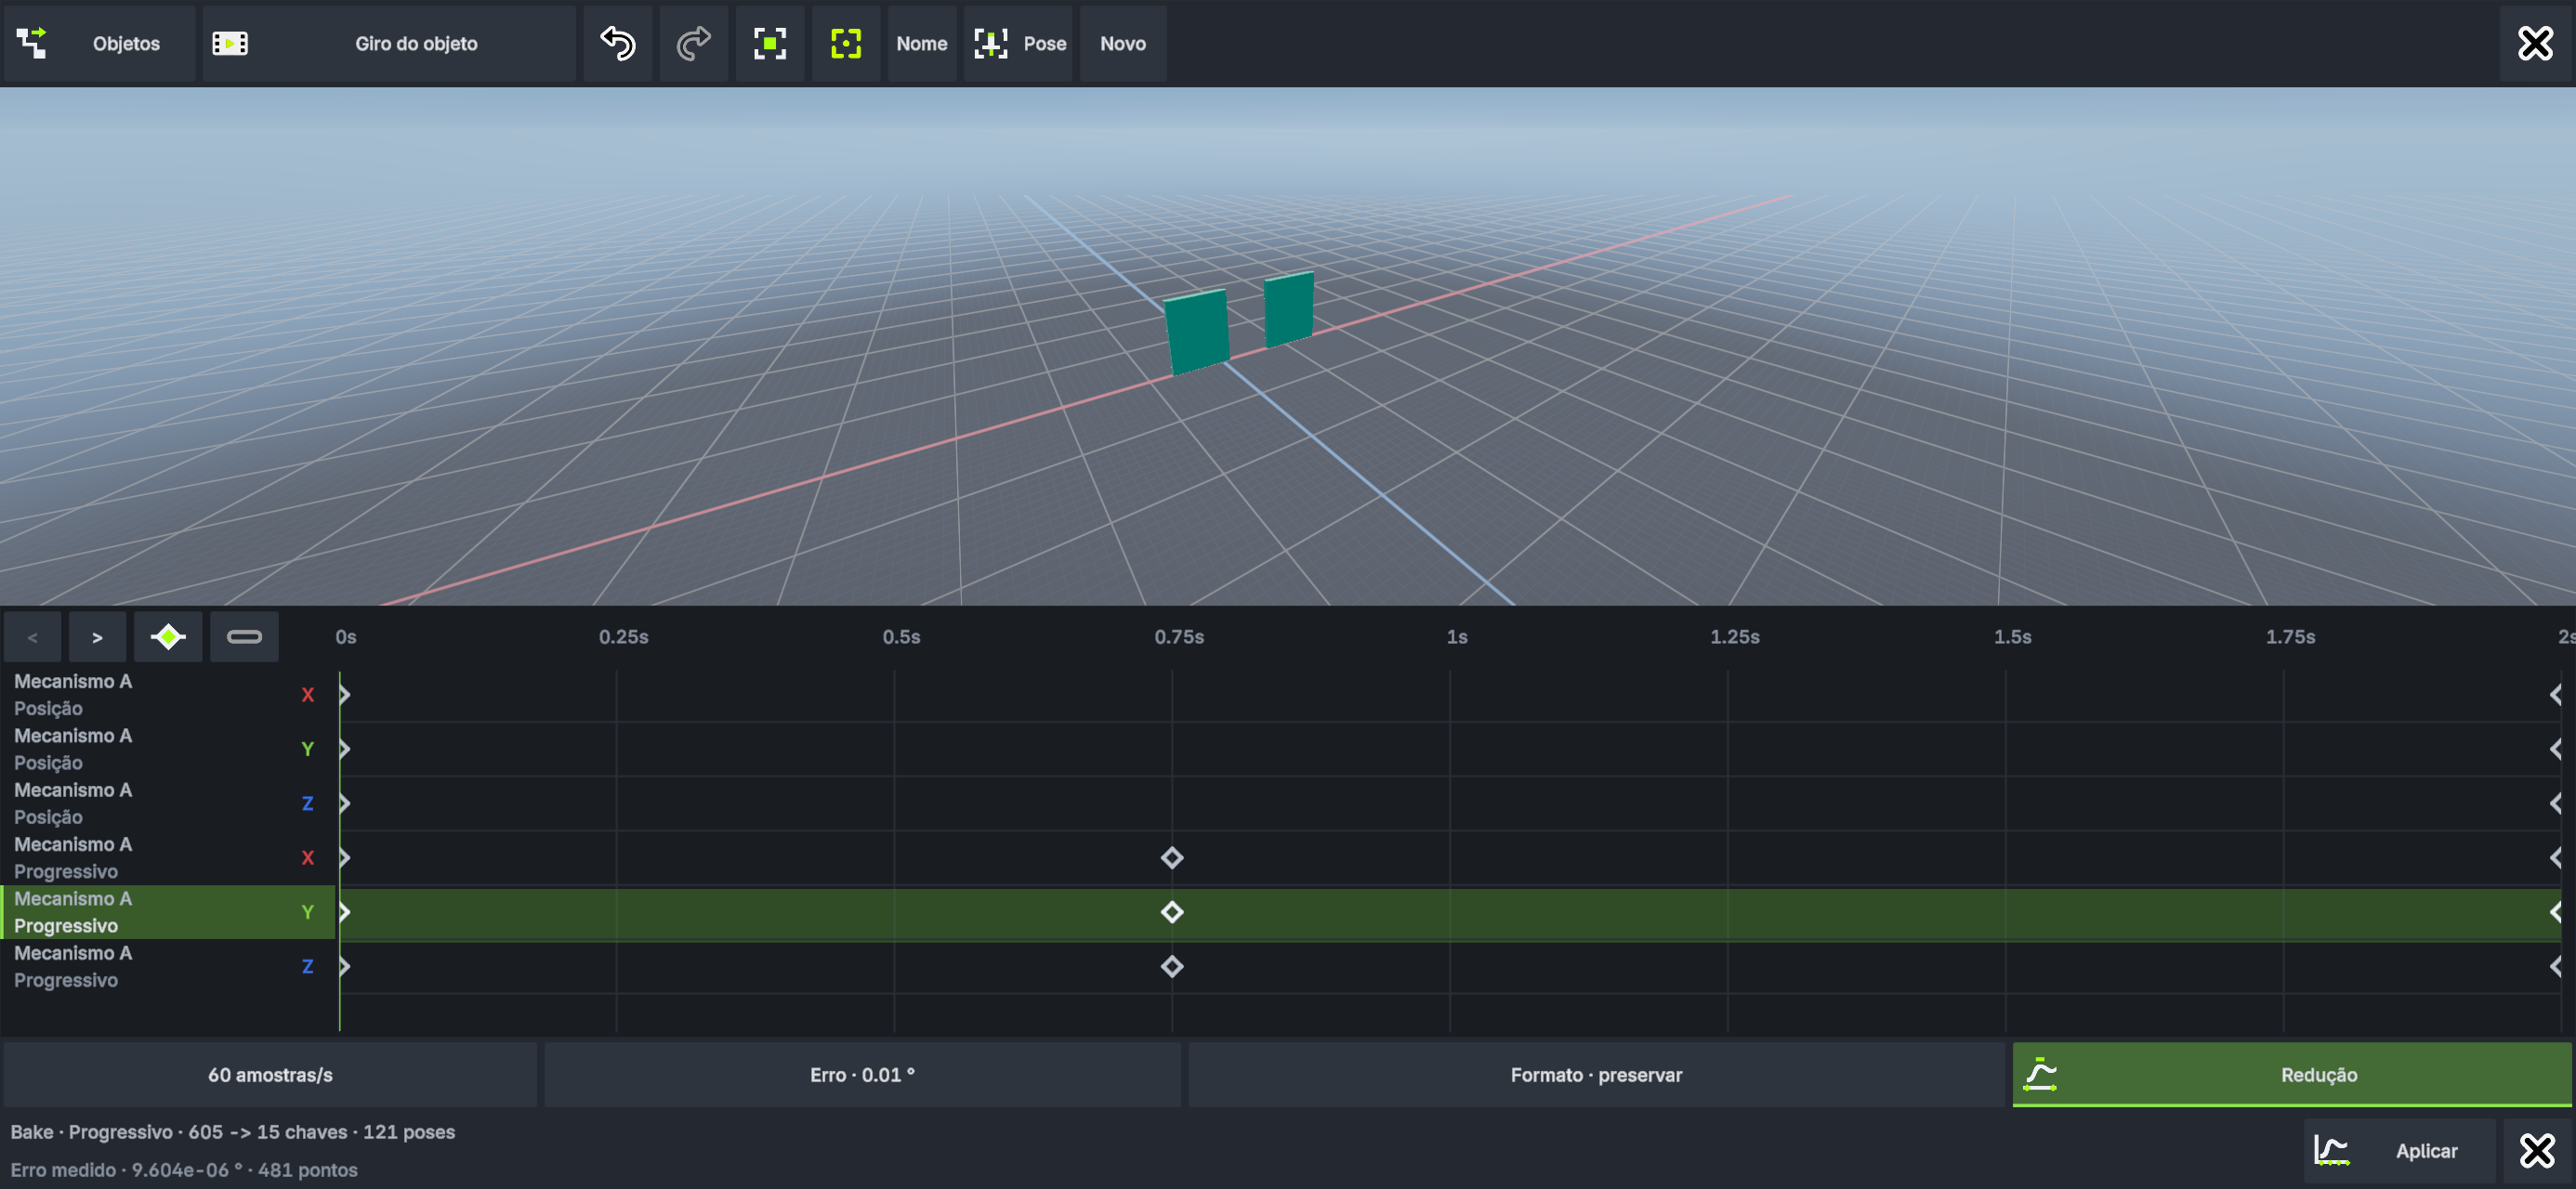
Task: Click the white frame-selection icon
Action: (x=770, y=43)
